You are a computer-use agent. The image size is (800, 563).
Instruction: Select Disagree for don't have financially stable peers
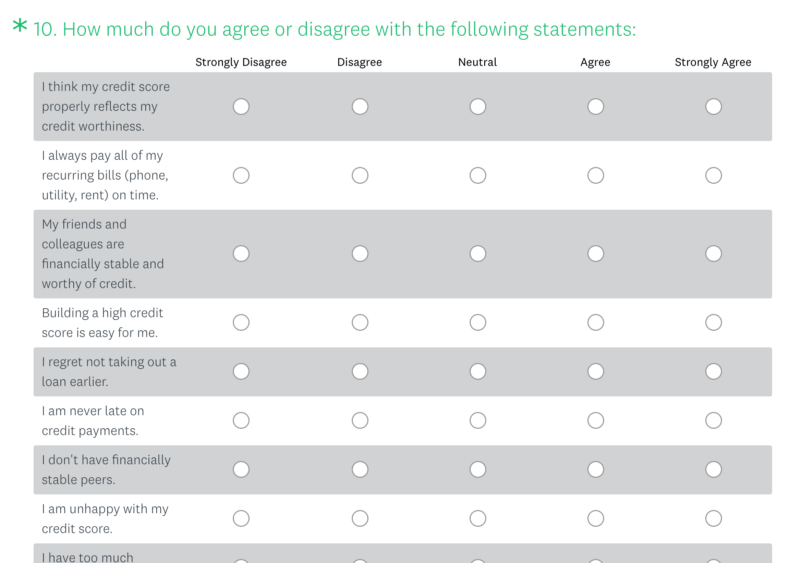pyautogui.click(x=360, y=470)
